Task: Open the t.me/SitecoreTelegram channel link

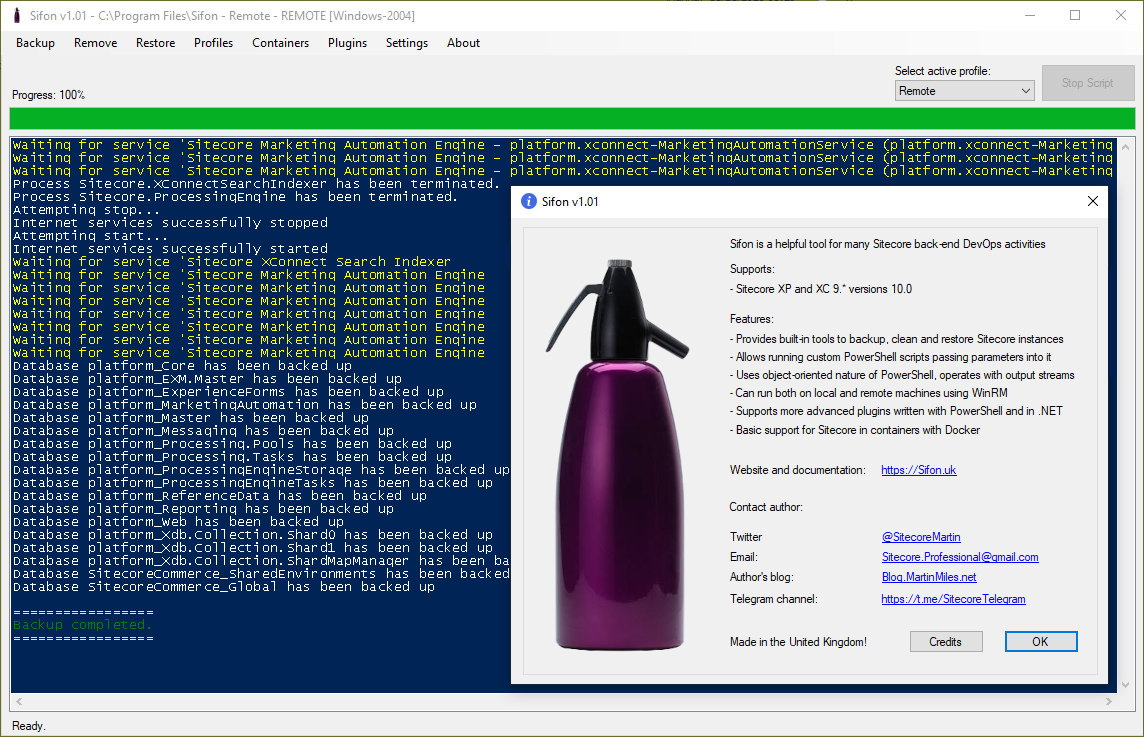Action: (953, 598)
